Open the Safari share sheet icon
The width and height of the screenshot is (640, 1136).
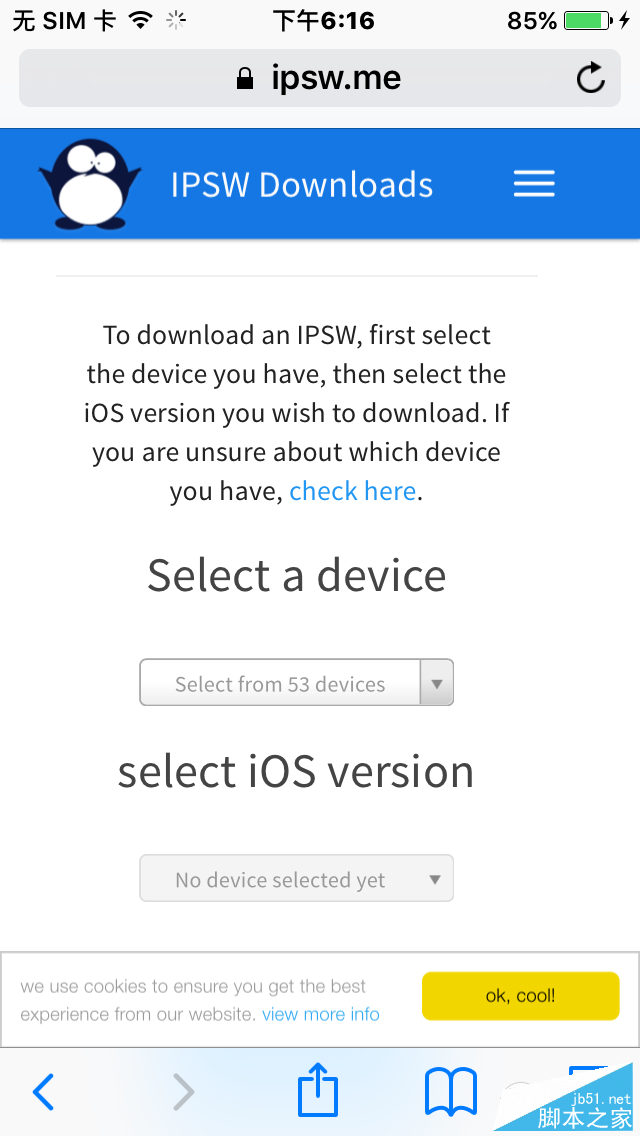click(x=318, y=1090)
